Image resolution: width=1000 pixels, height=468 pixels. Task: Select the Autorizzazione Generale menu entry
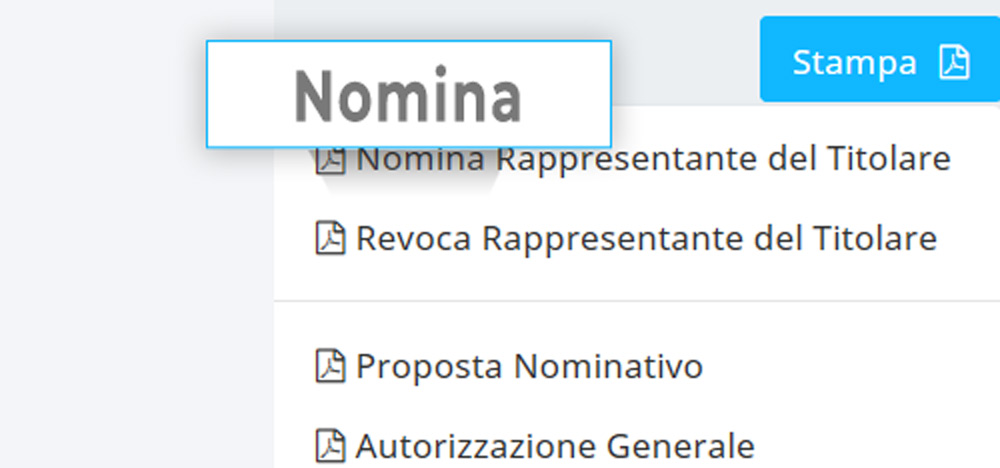click(554, 444)
